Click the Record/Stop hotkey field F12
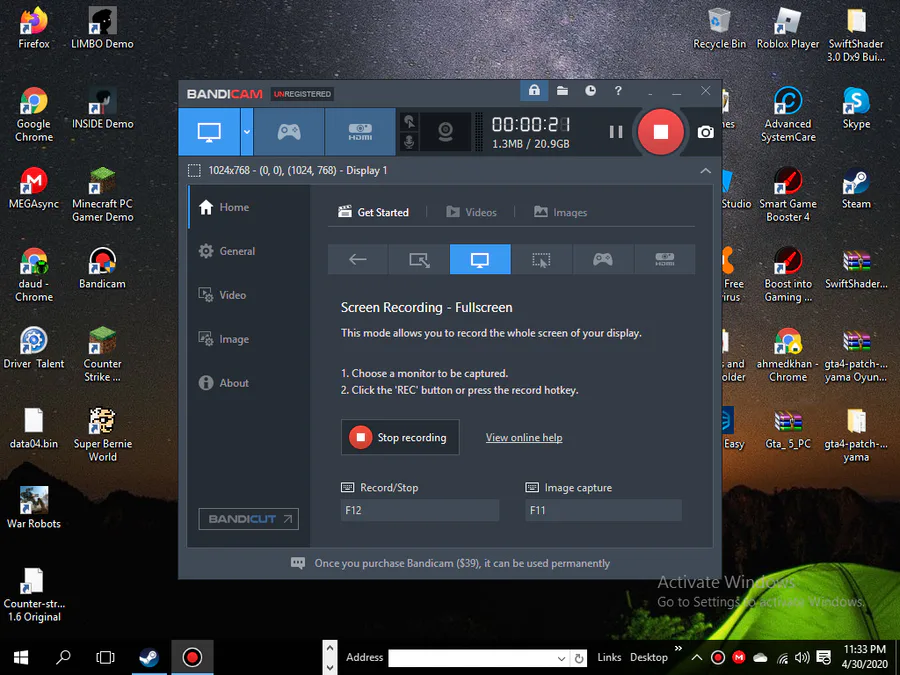Image resolution: width=900 pixels, height=675 pixels. click(420, 510)
